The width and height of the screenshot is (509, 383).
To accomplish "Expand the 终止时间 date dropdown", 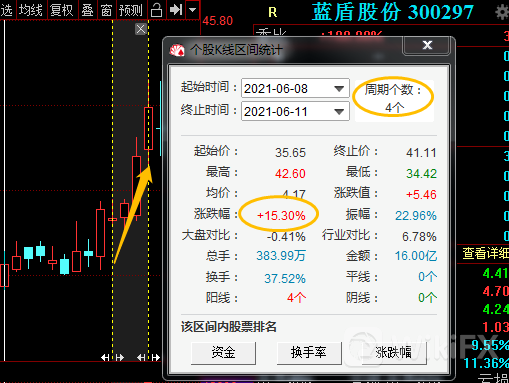I will point(339,111).
